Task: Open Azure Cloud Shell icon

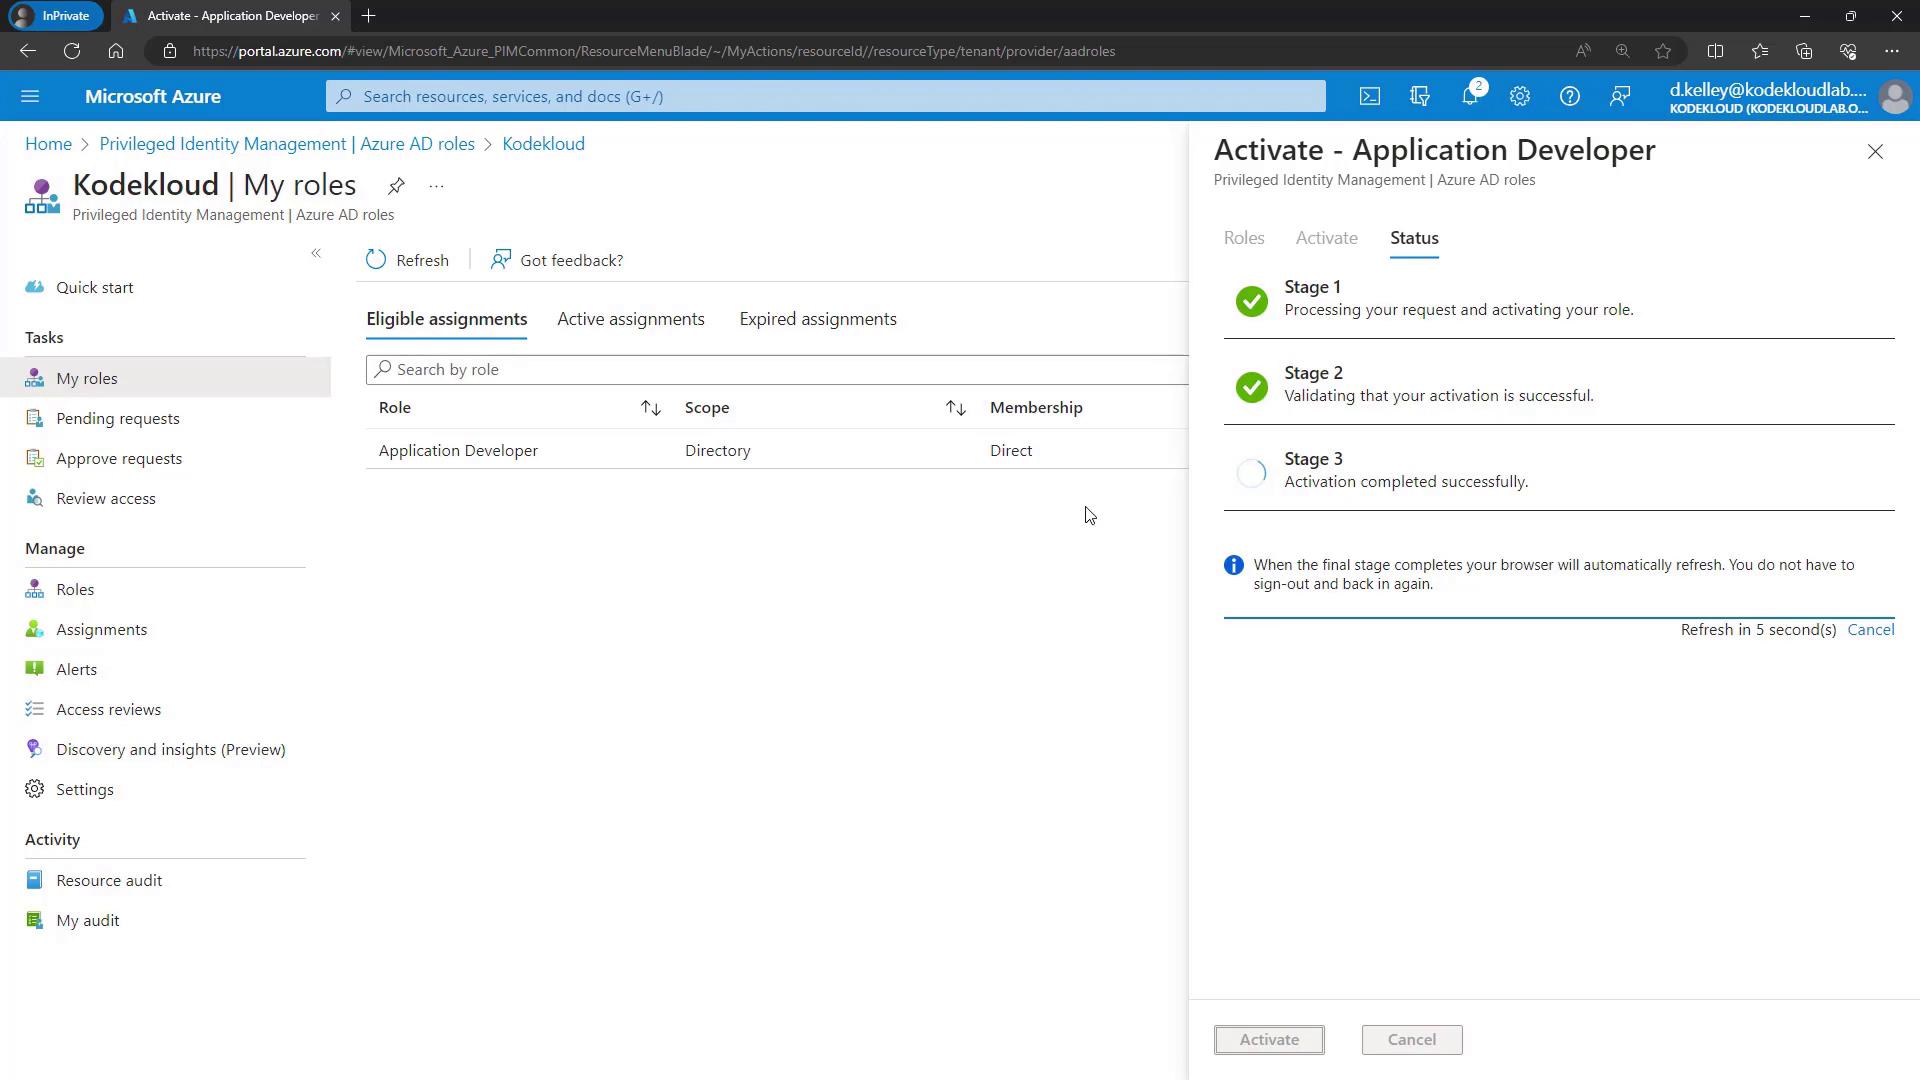Action: pos(1369,97)
